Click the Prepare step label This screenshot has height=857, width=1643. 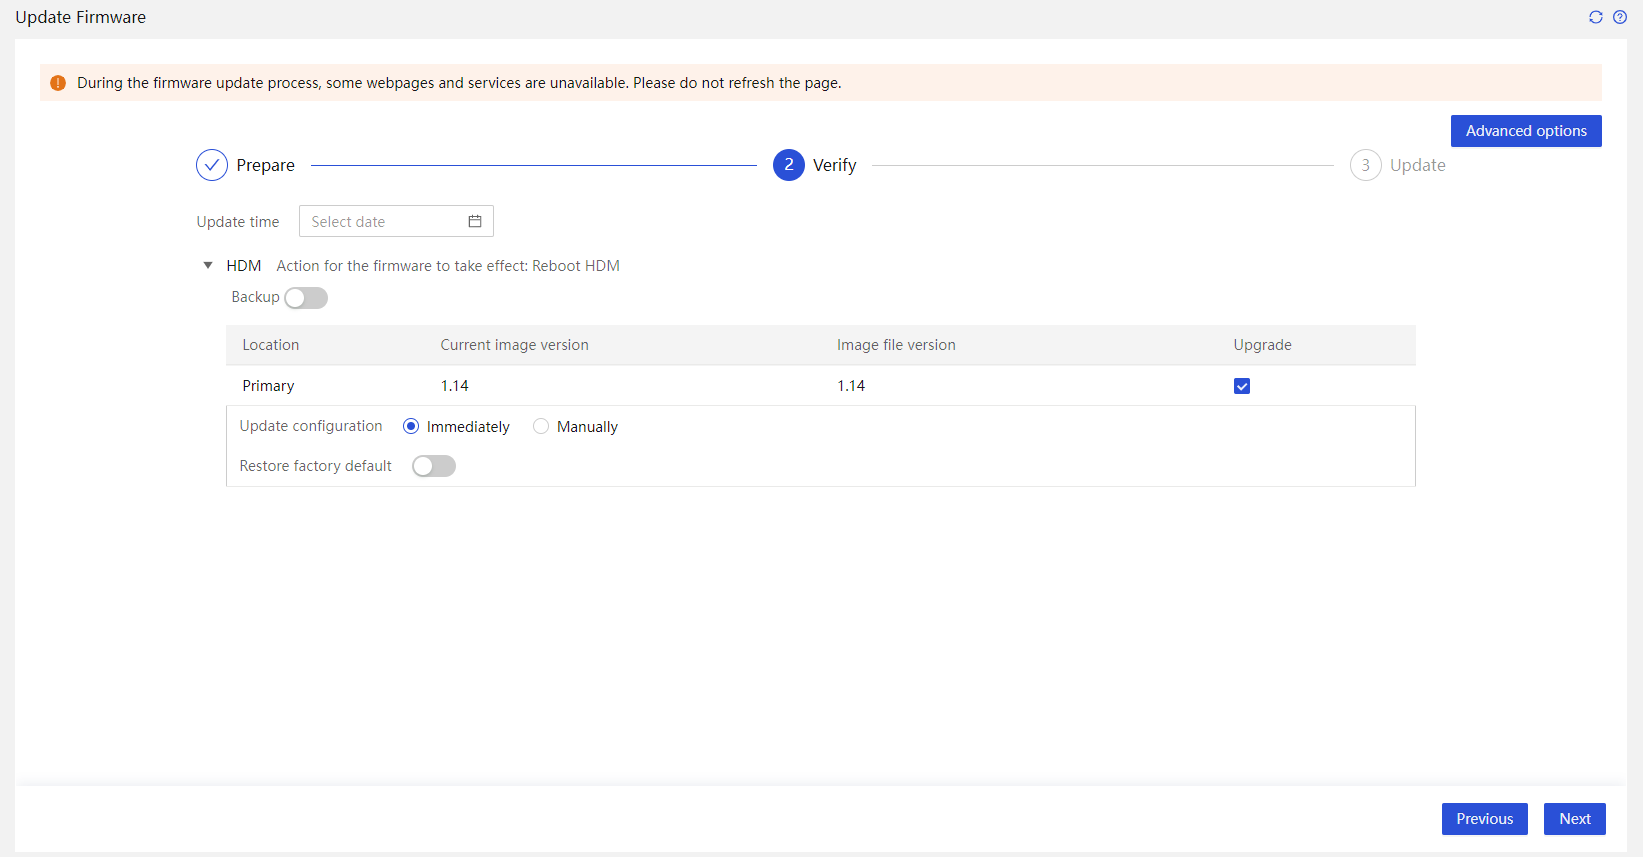click(x=266, y=165)
